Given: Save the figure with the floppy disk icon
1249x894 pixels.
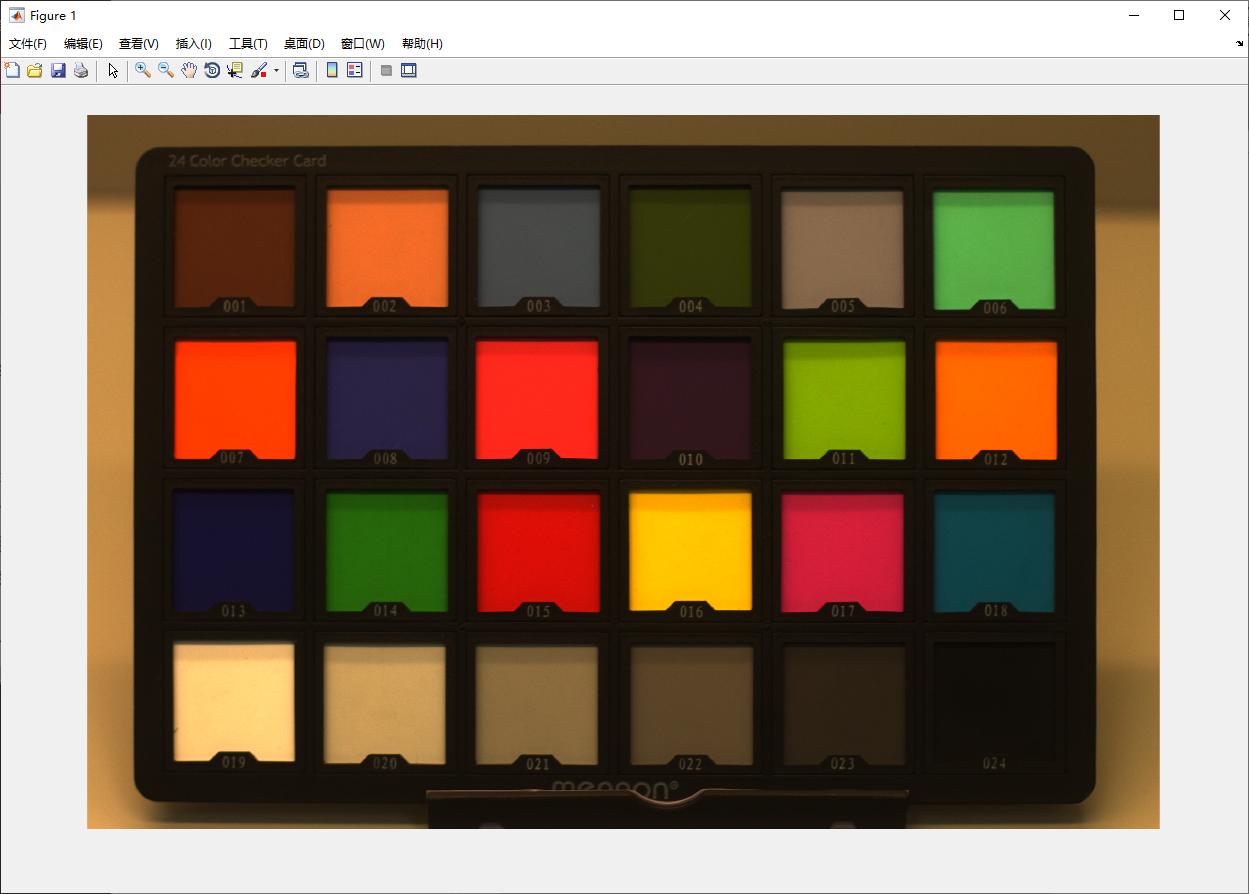Looking at the screenshot, I should pos(58,70).
